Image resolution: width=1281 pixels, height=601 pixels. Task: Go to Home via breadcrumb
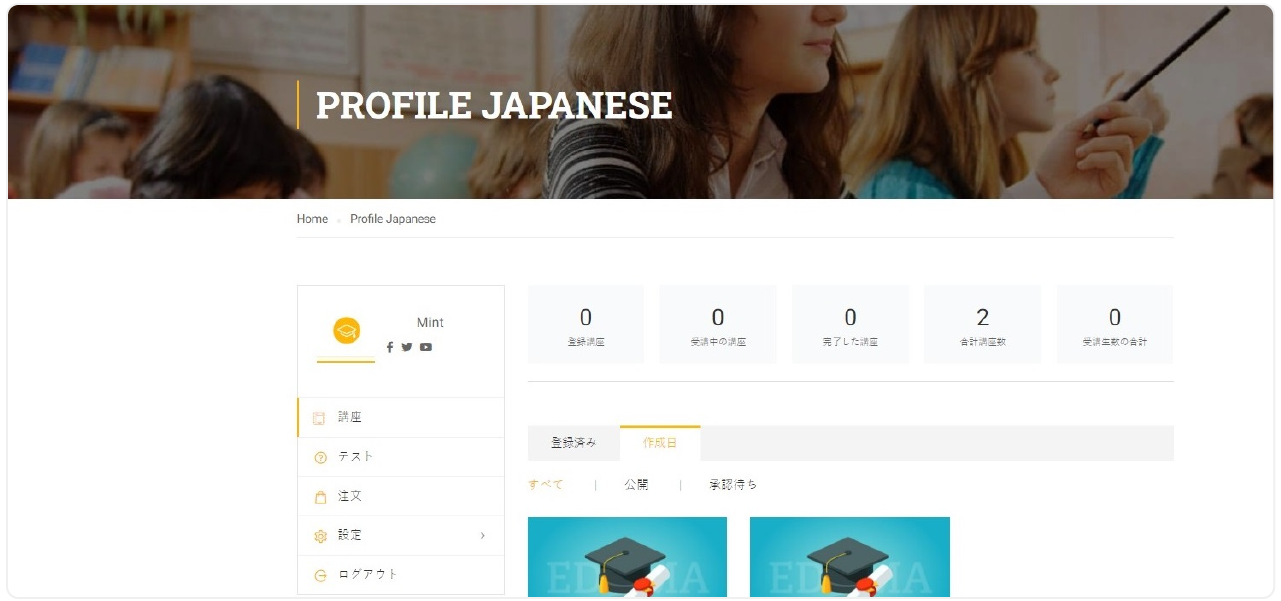click(312, 219)
